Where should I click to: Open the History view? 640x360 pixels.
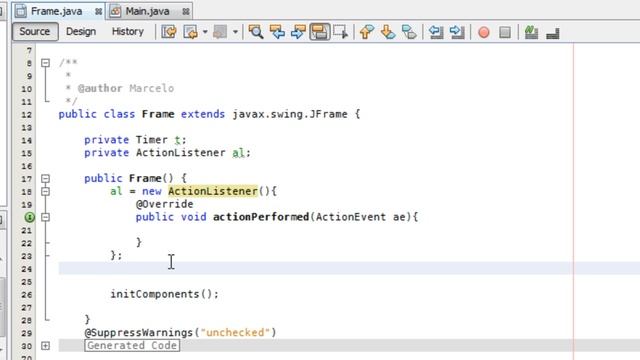tap(128, 31)
